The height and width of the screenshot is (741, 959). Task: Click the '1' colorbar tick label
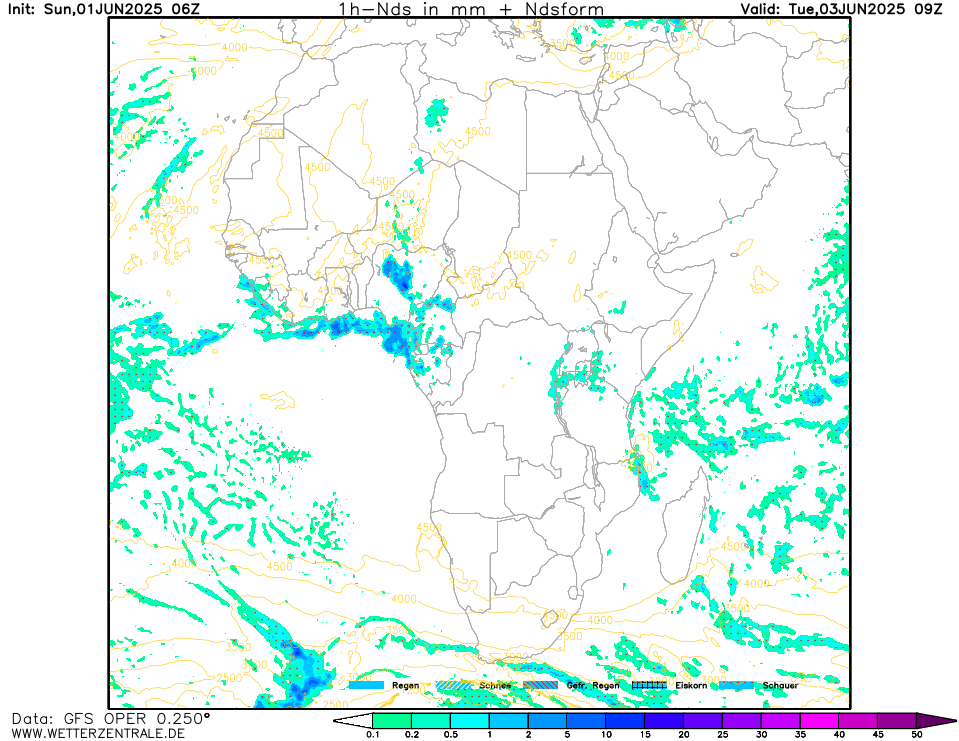click(x=489, y=735)
